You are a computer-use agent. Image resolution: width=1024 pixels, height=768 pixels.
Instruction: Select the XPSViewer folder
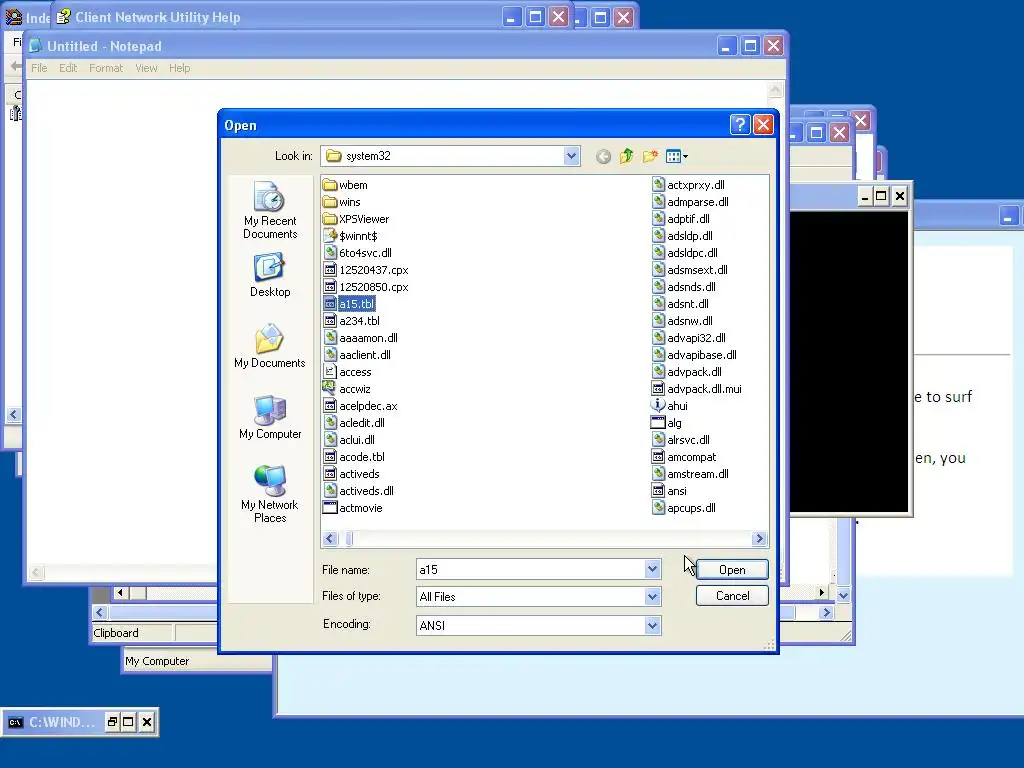coord(356,219)
